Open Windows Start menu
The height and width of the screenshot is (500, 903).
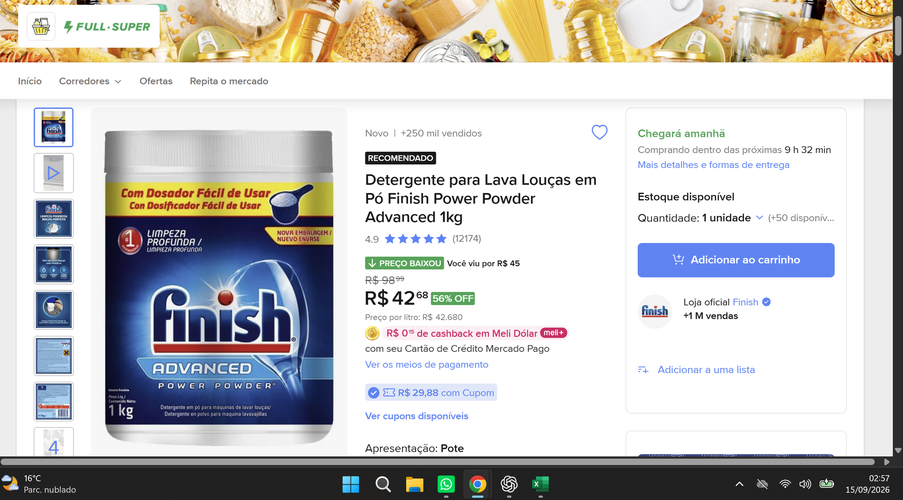[x=350, y=484]
